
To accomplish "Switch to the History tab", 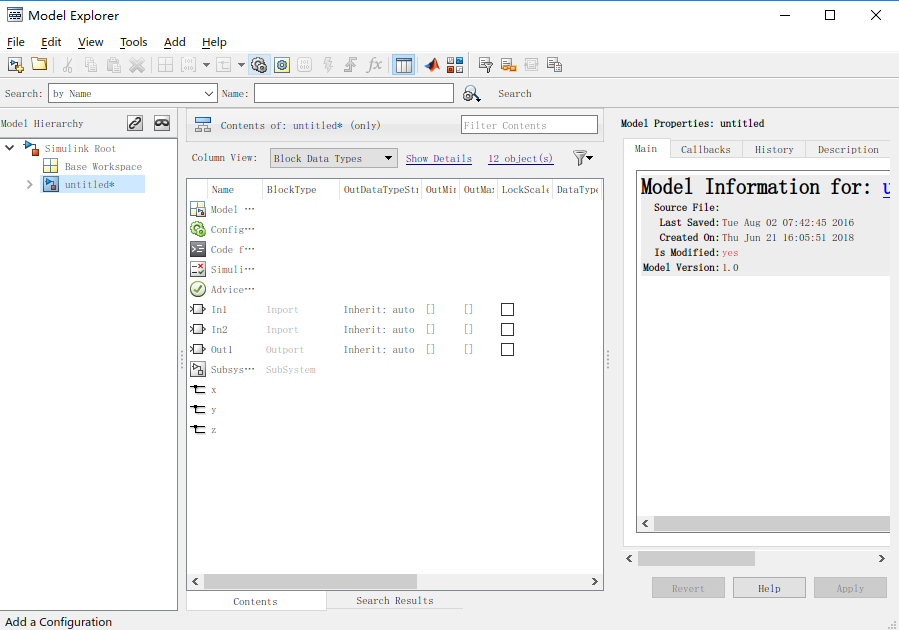I will (x=774, y=149).
